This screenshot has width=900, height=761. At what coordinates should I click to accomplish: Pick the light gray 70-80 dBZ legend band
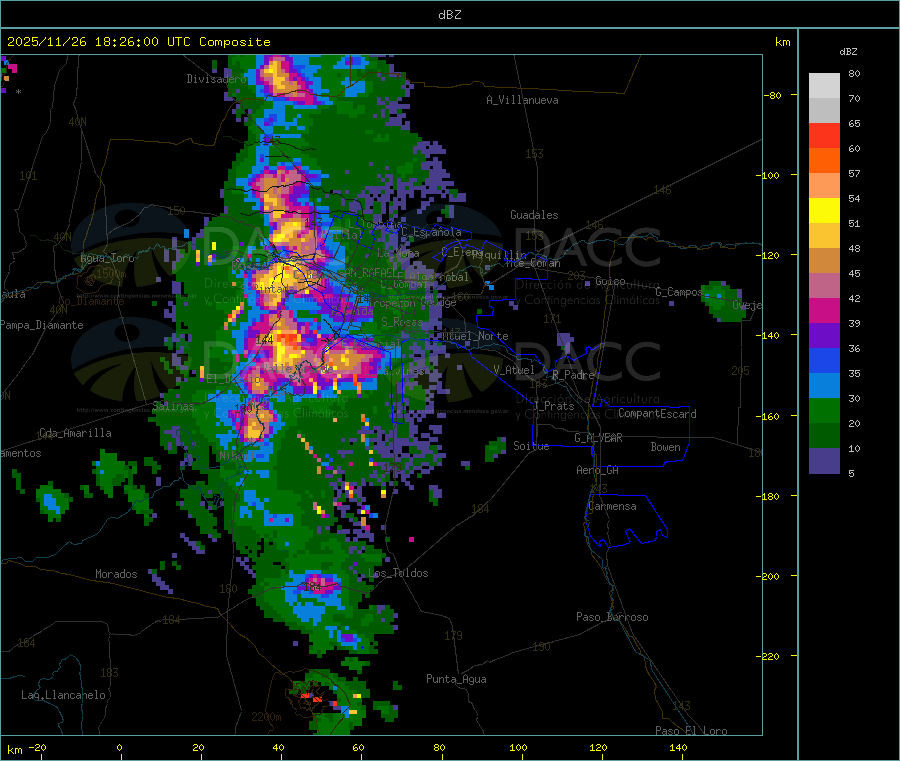pyautogui.click(x=824, y=86)
